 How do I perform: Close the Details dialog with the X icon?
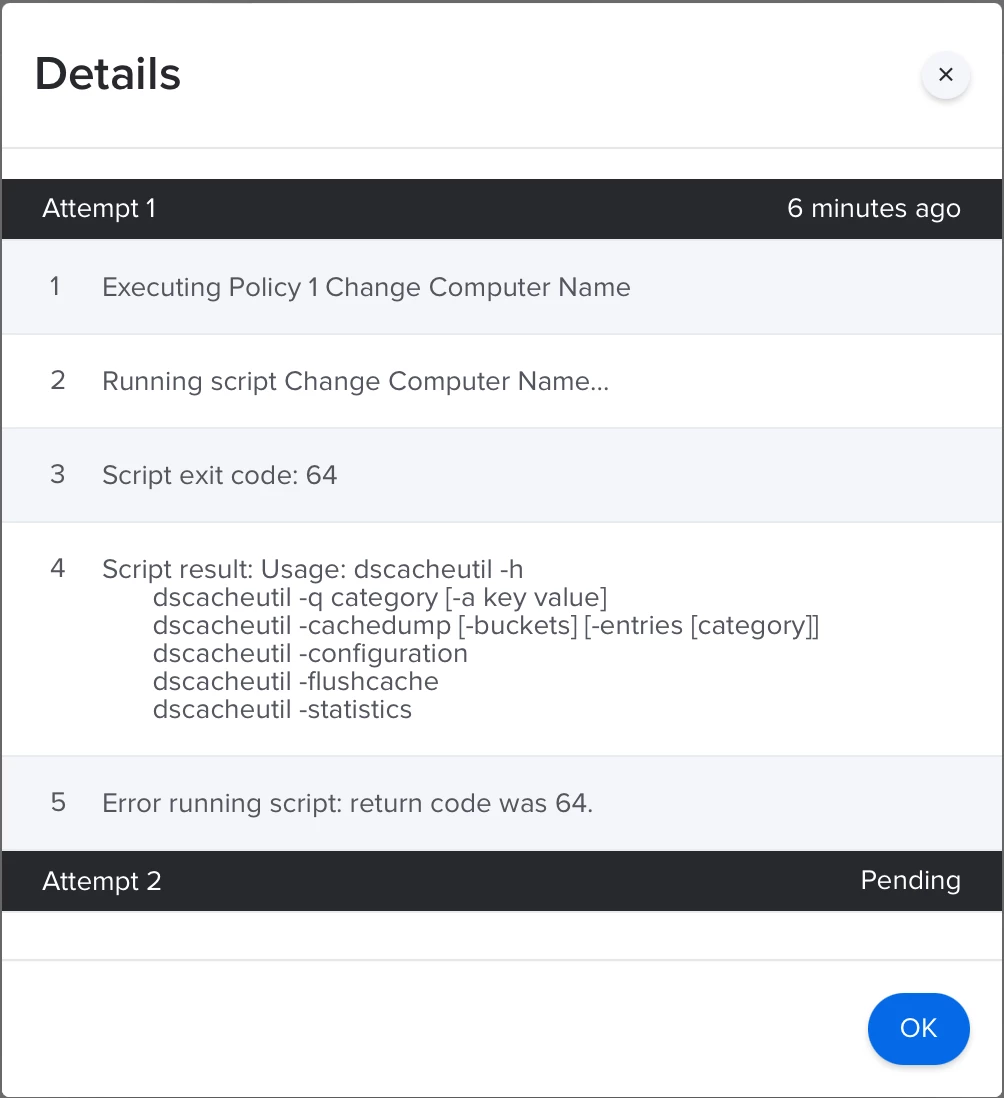pyautogui.click(x=945, y=74)
